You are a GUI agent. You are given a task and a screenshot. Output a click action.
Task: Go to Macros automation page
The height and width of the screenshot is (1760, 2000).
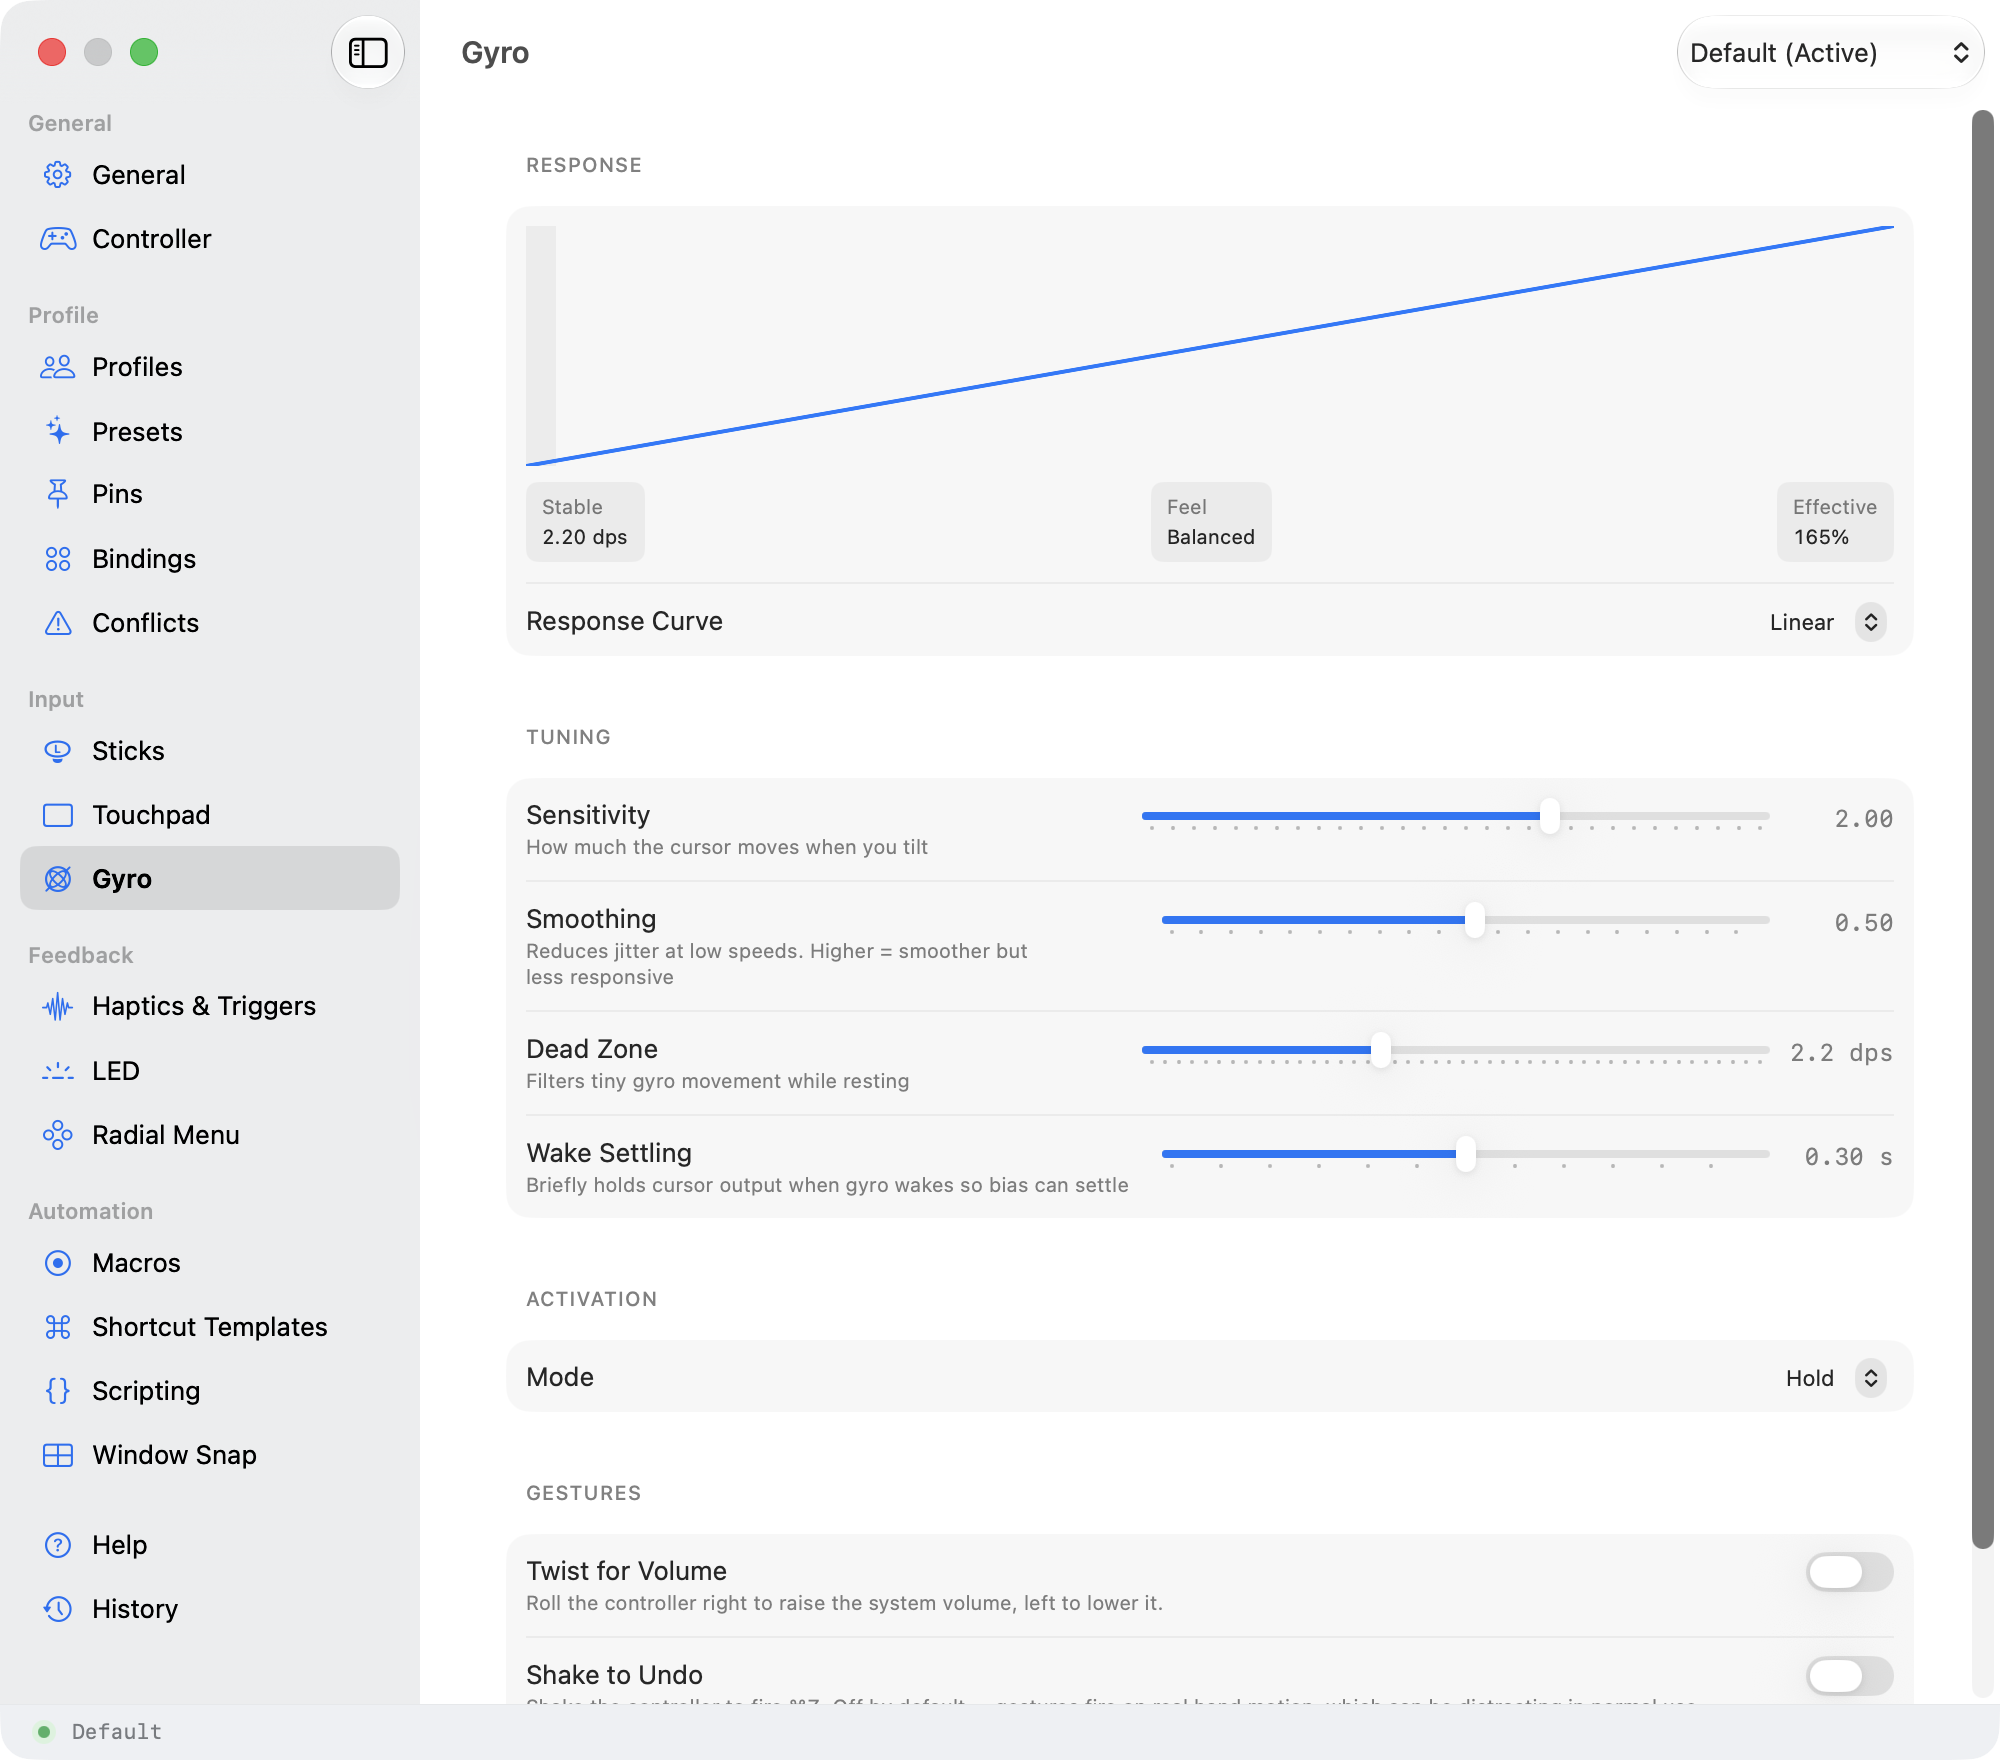[x=210, y=1263]
